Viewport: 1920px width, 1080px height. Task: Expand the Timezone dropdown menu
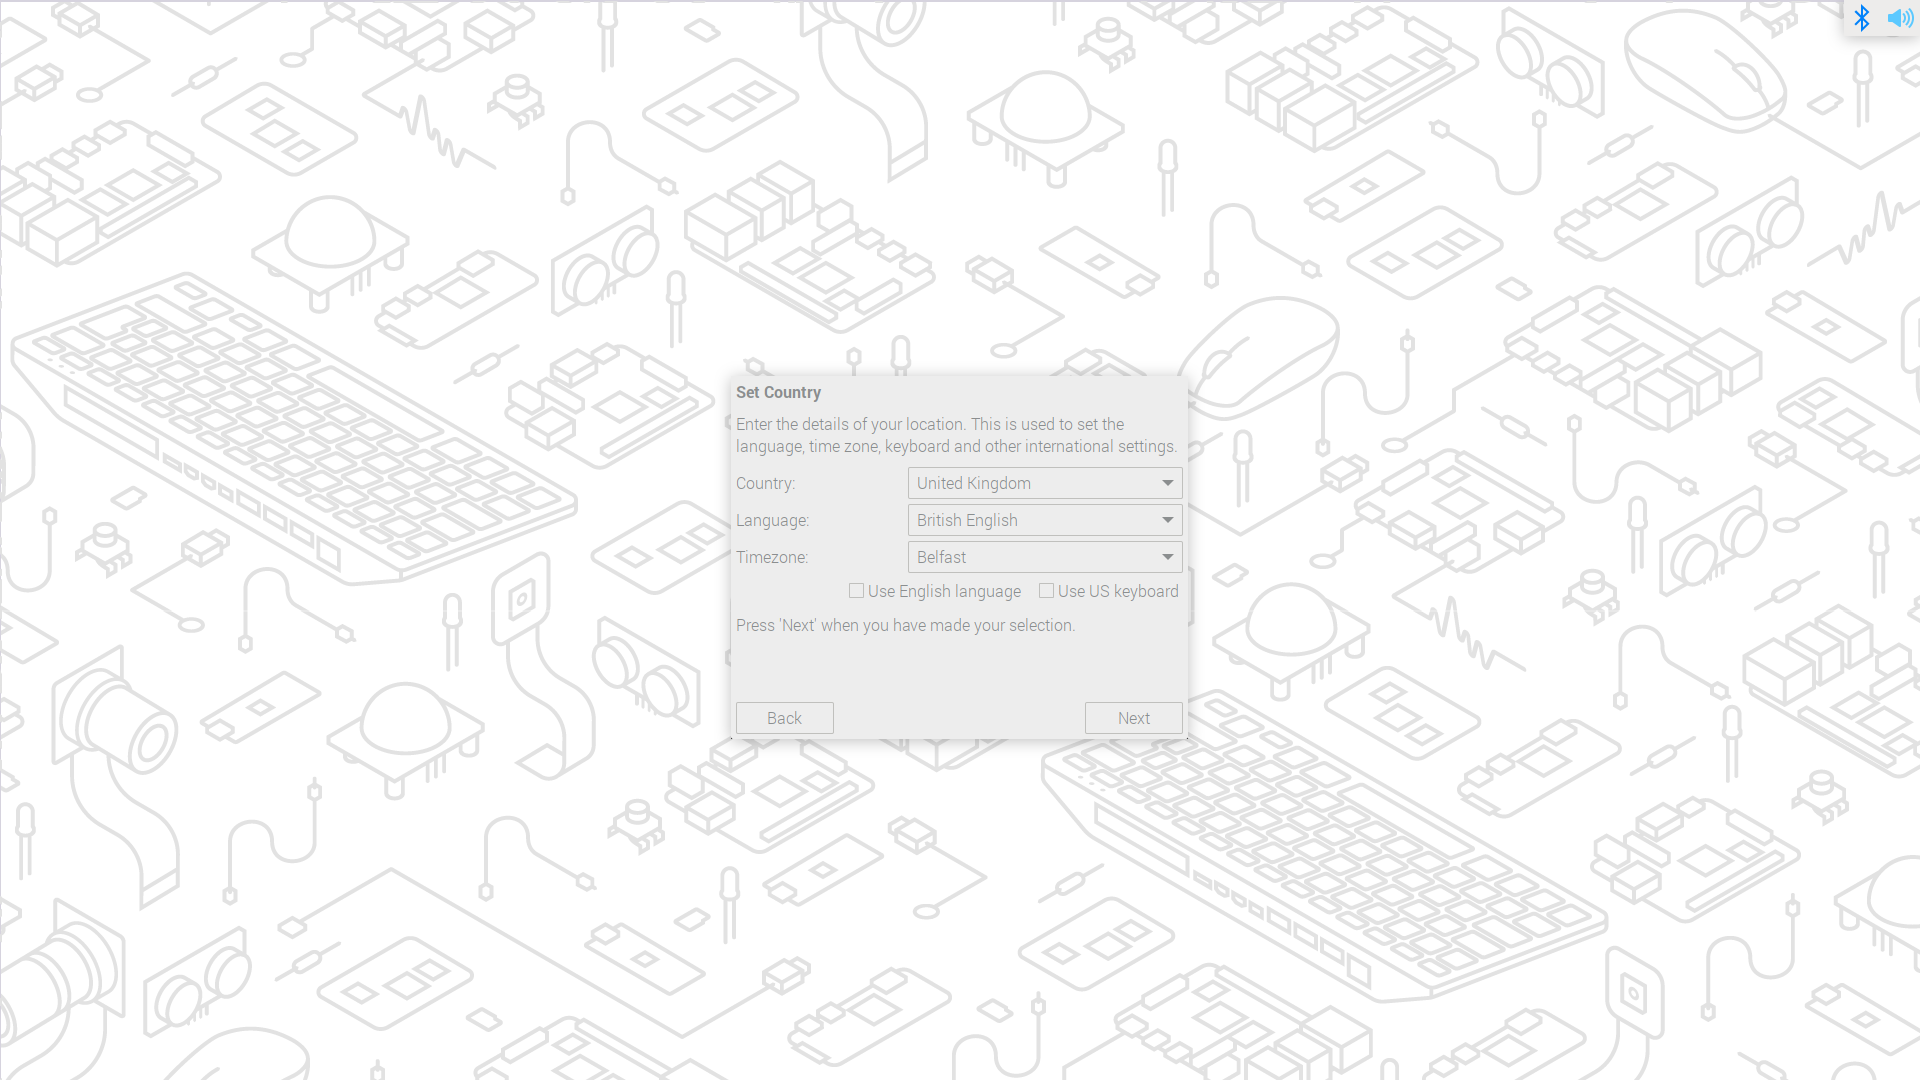click(x=1166, y=556)
